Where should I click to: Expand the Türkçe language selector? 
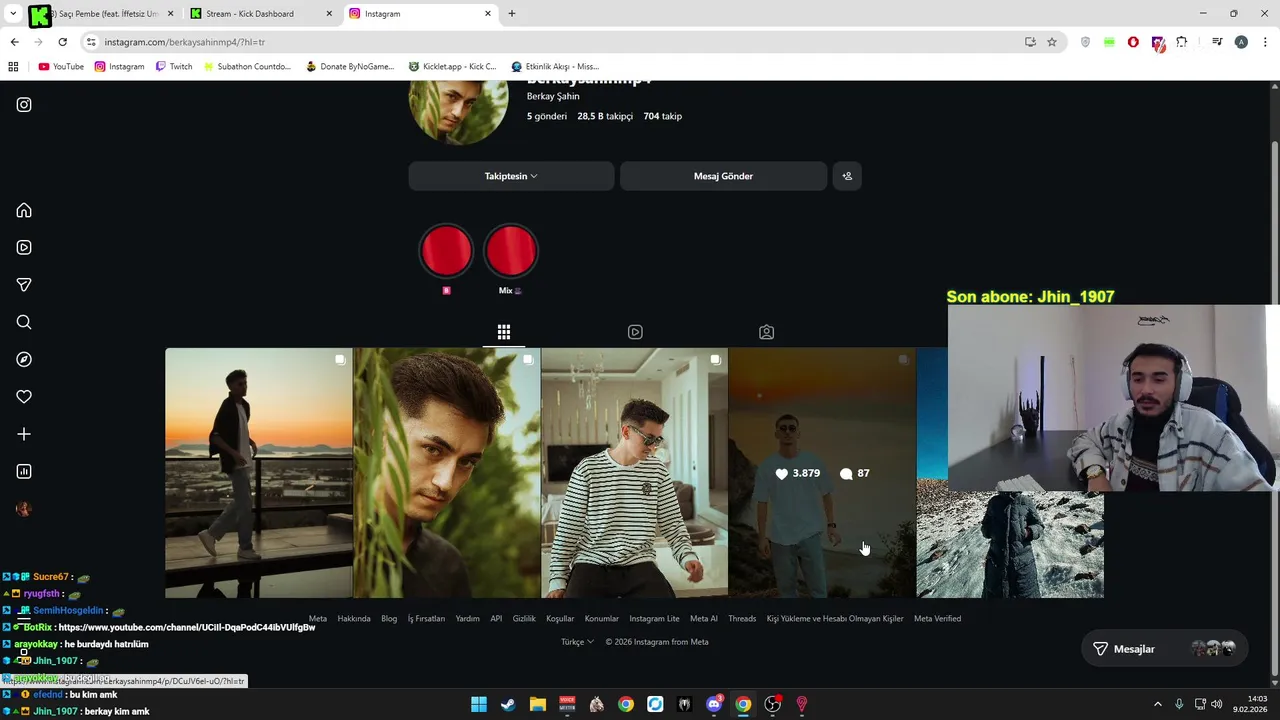(x=577, y=642)
